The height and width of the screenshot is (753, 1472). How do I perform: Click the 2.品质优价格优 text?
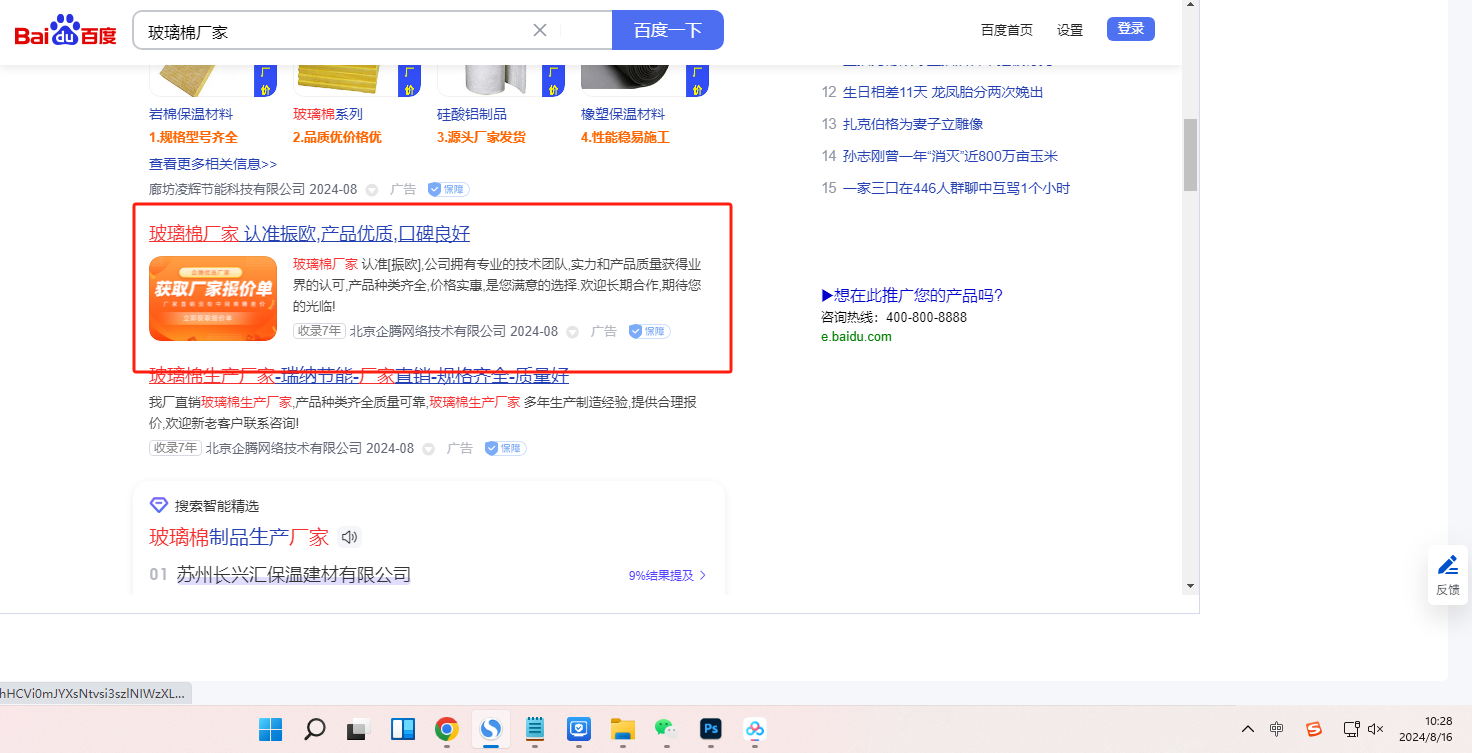pos(337,137)
